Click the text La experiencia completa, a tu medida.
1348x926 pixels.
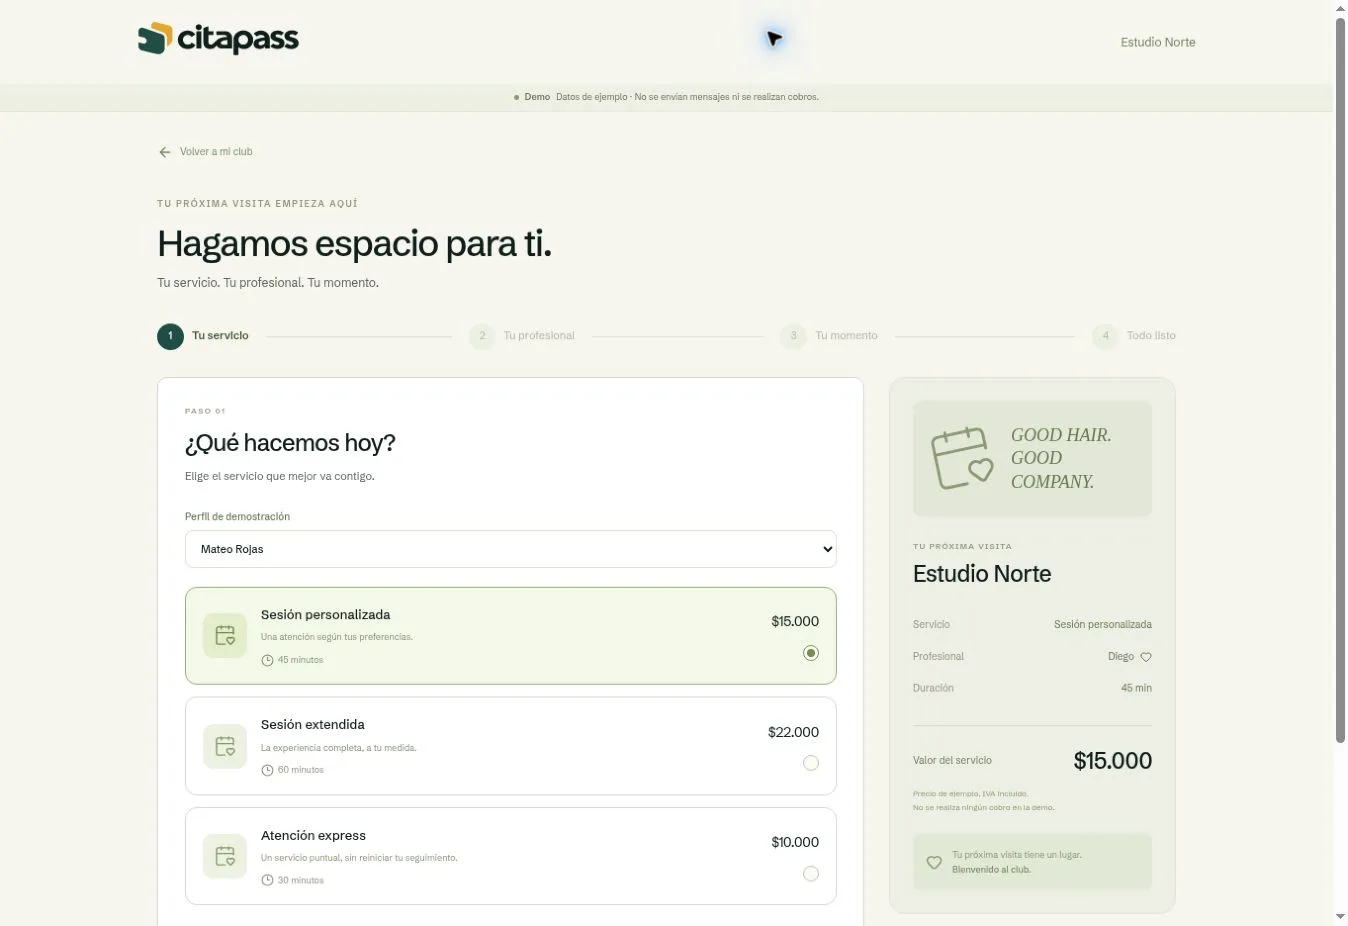tap(339, 748)
